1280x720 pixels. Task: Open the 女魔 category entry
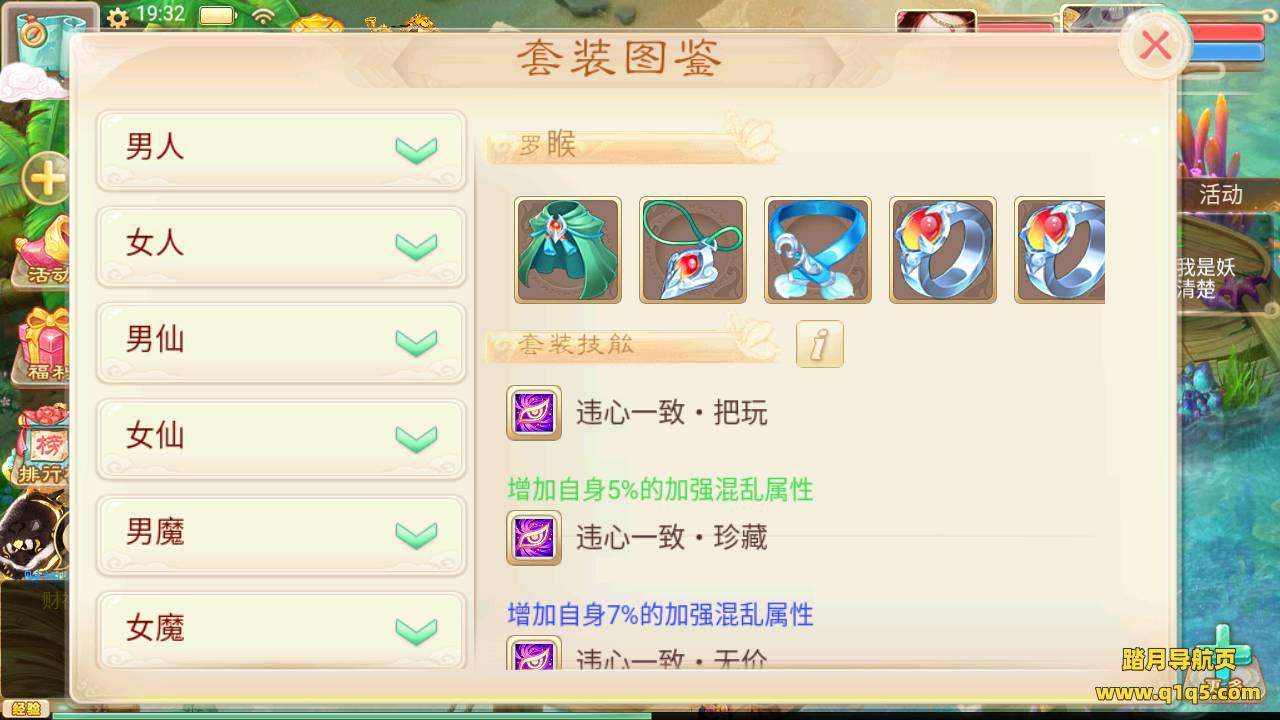(281, 630)
